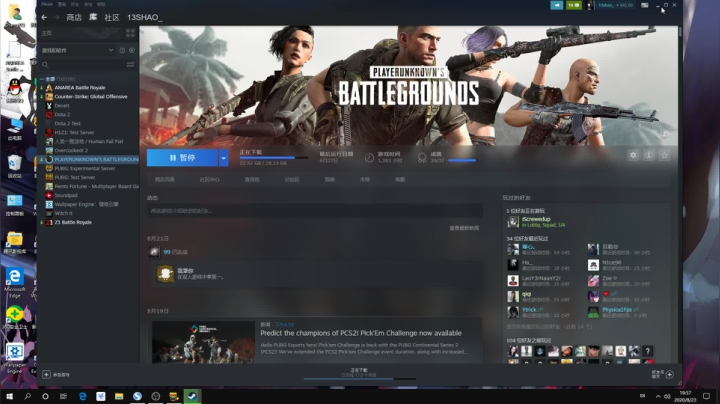Image resolution: width=720 pixels, height=404 pixels.
Task: Open the 社区中心 game link
Action: coord(209,180)
